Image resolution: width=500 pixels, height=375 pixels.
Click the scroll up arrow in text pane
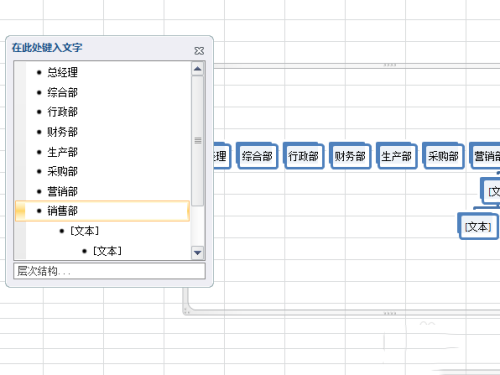tap(198, 69)
